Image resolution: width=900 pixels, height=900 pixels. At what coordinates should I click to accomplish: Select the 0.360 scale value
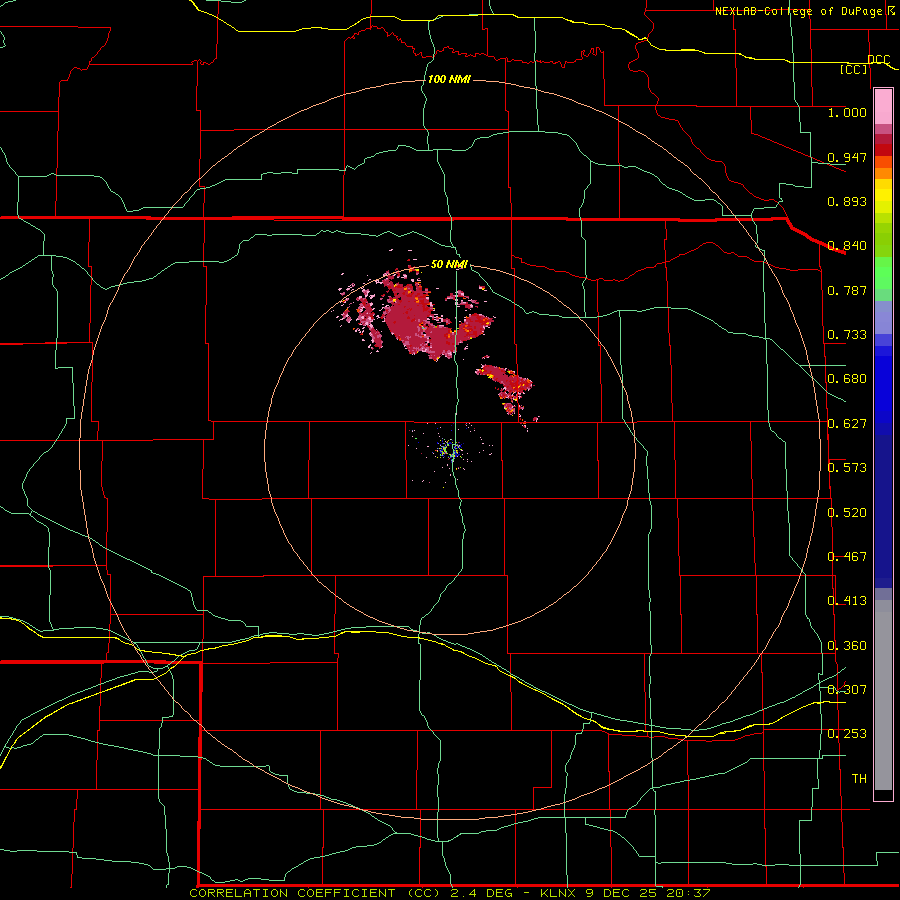847,646
